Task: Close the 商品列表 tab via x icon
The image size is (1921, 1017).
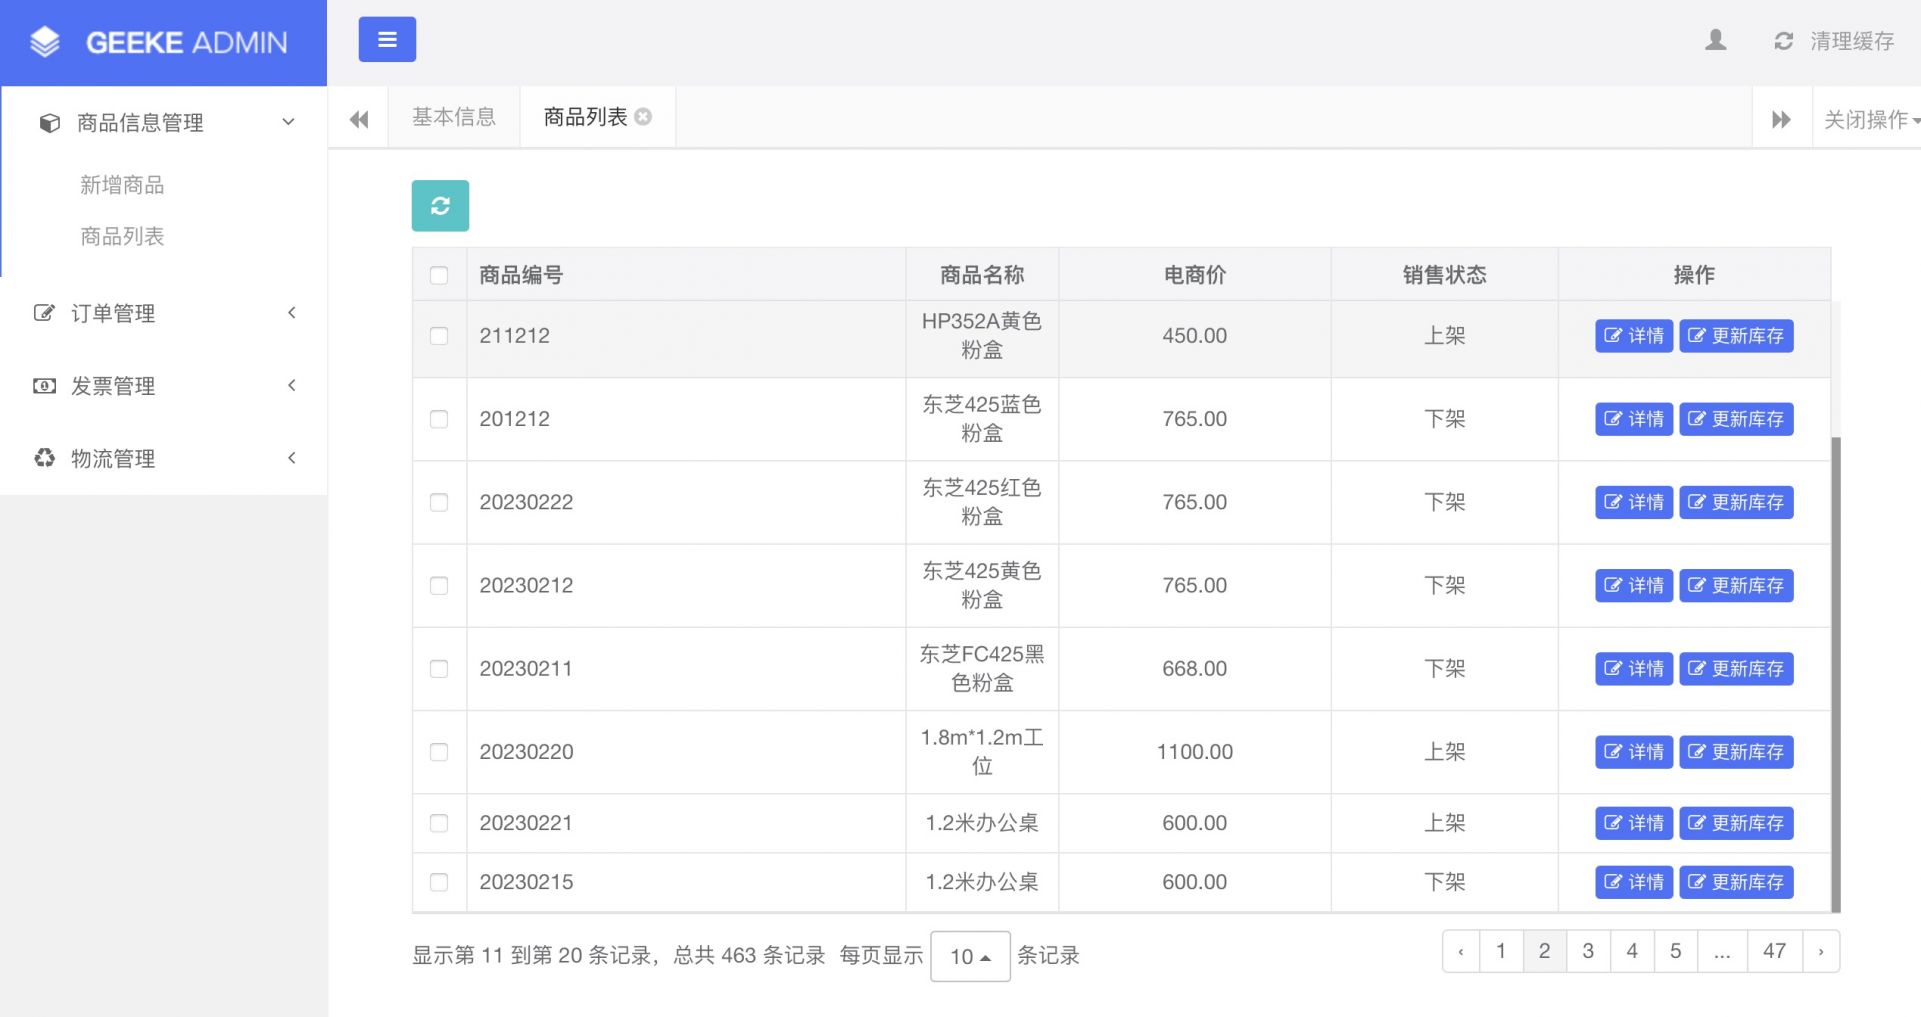Action: [x=644, y=117]
